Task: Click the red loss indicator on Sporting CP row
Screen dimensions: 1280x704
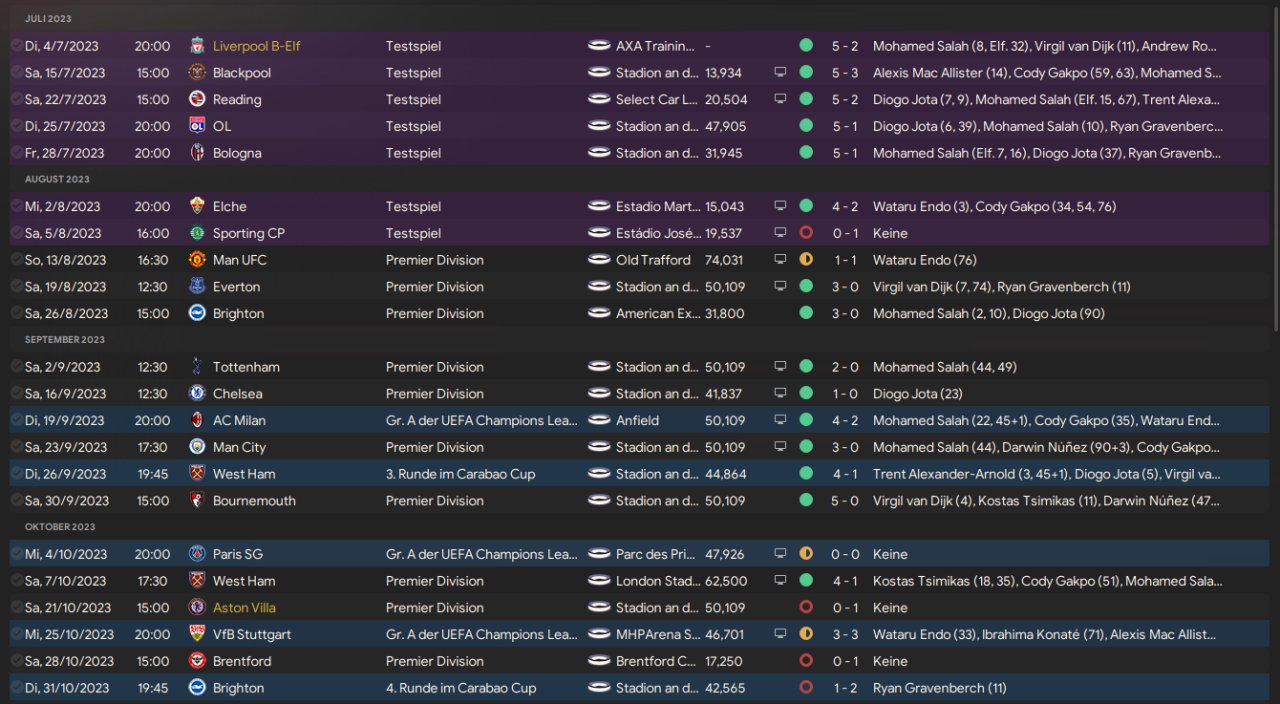Action: pyautogui.click(x=806, y=233)
